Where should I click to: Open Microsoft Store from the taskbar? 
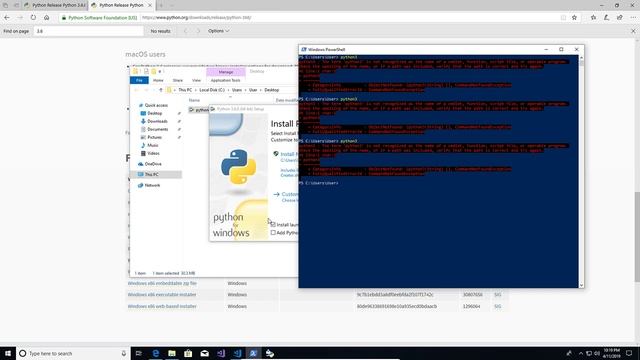coord(188,353)
